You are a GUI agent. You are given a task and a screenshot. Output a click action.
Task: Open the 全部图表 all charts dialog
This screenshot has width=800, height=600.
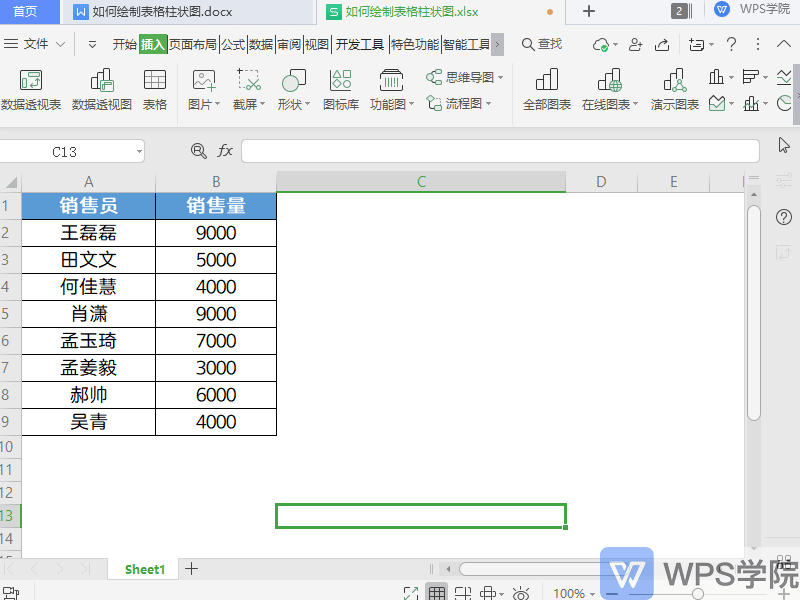(546, 90)
